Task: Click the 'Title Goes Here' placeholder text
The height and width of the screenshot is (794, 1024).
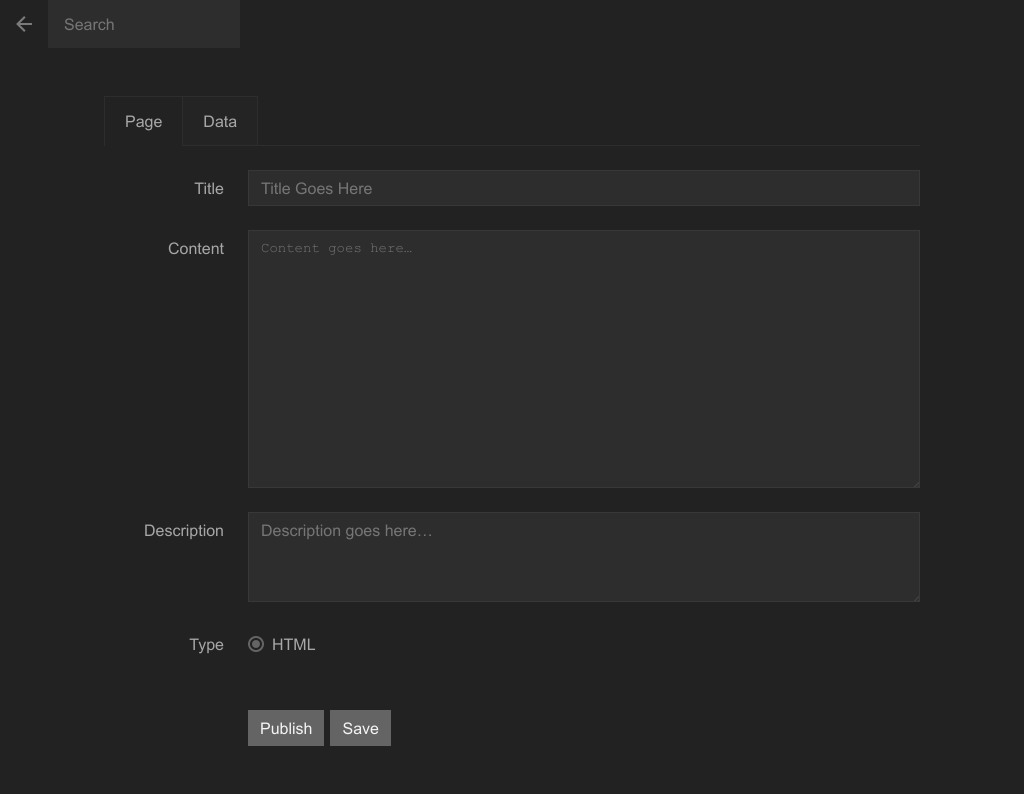Action: coord(316,188)
